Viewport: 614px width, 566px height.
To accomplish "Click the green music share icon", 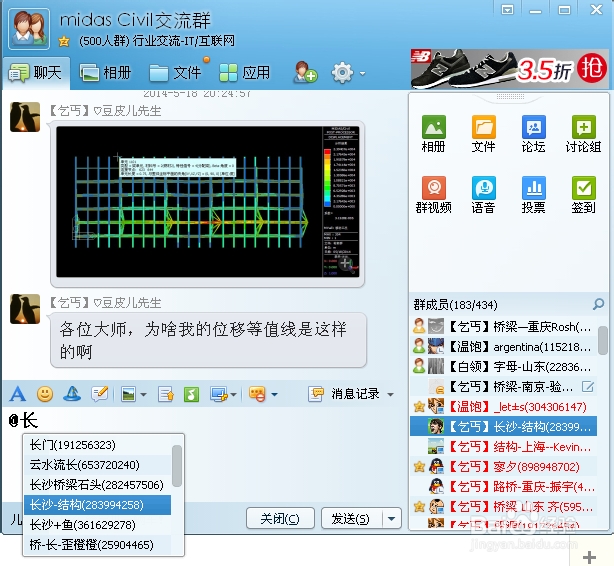I will point(191,394).
